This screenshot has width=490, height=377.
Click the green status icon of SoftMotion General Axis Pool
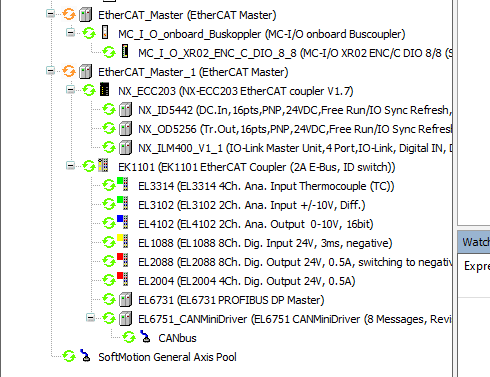(69, 357)
